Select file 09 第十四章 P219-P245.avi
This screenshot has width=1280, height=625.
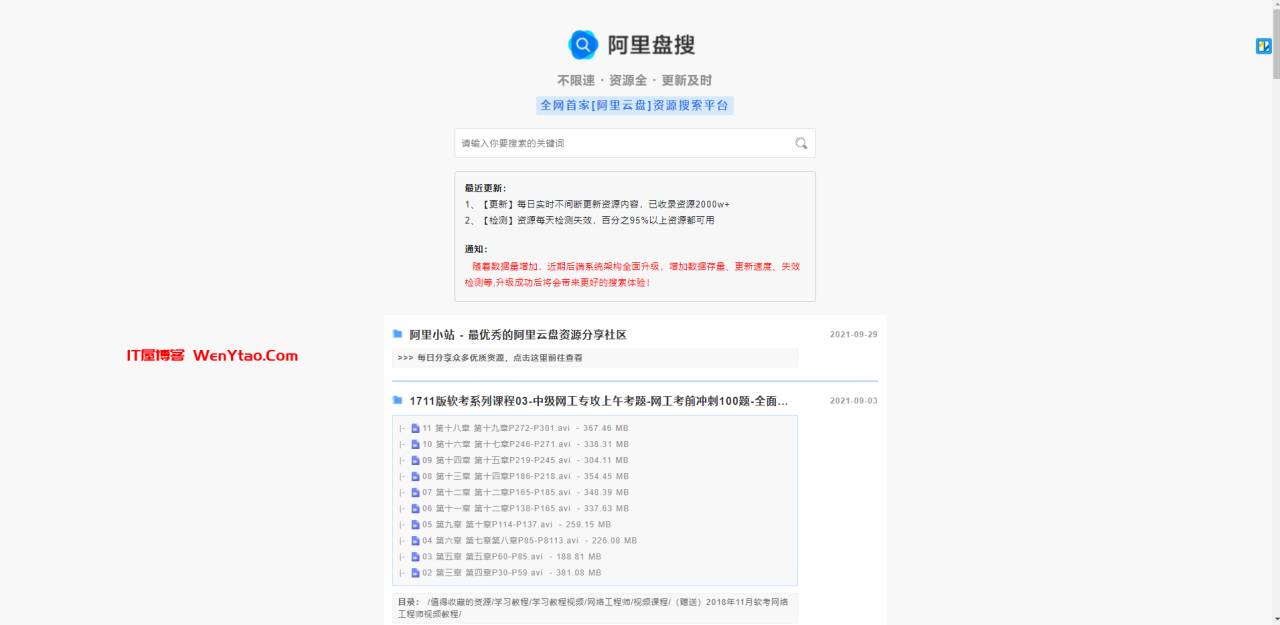[496, 460]
